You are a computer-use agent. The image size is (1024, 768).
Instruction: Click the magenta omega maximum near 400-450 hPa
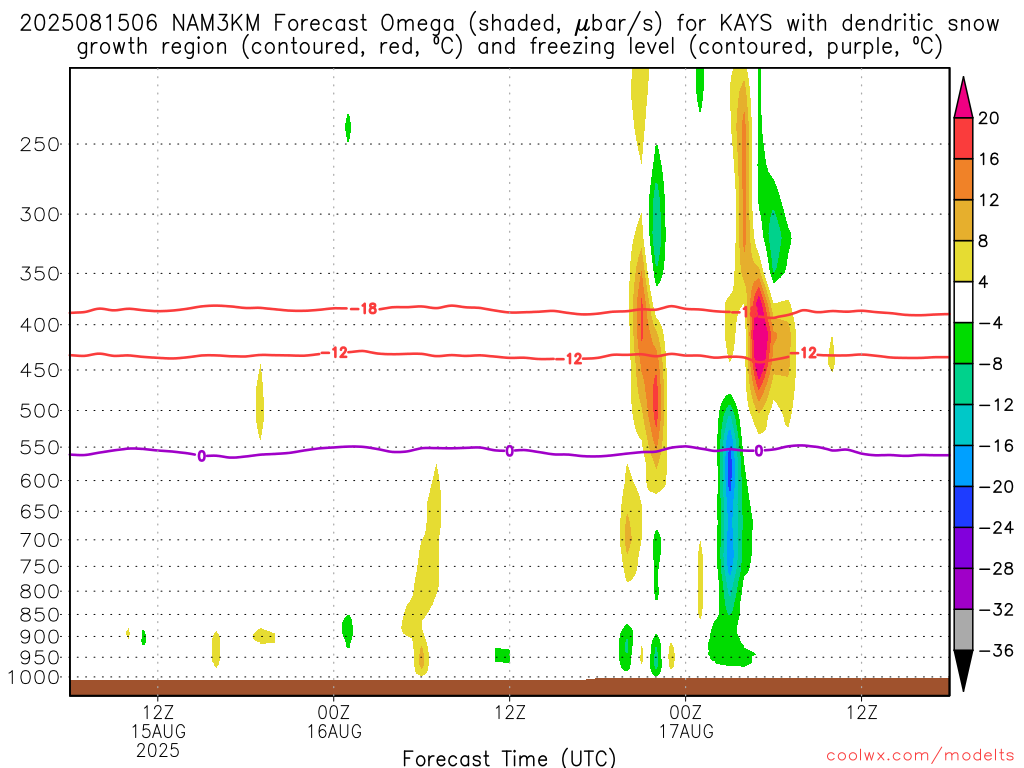759,336
